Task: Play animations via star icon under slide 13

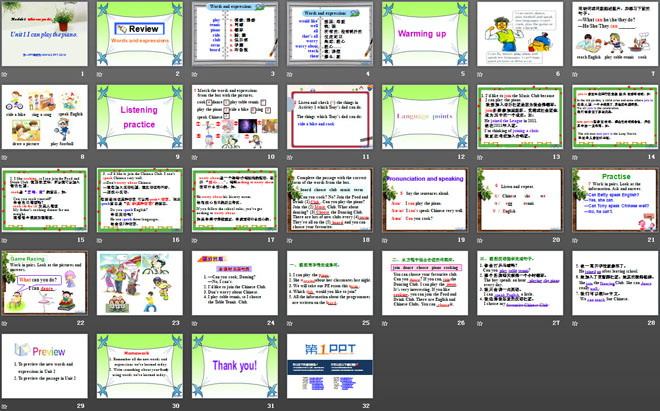Action: pos(480,157)
